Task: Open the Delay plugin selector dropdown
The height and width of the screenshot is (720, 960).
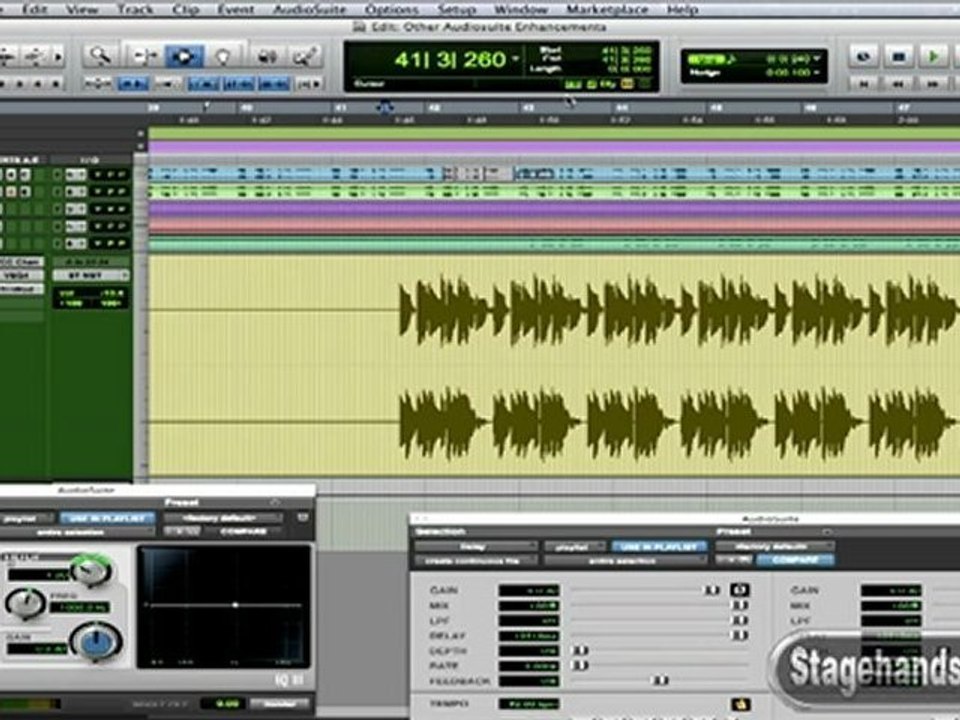Action: coord(476,546)
